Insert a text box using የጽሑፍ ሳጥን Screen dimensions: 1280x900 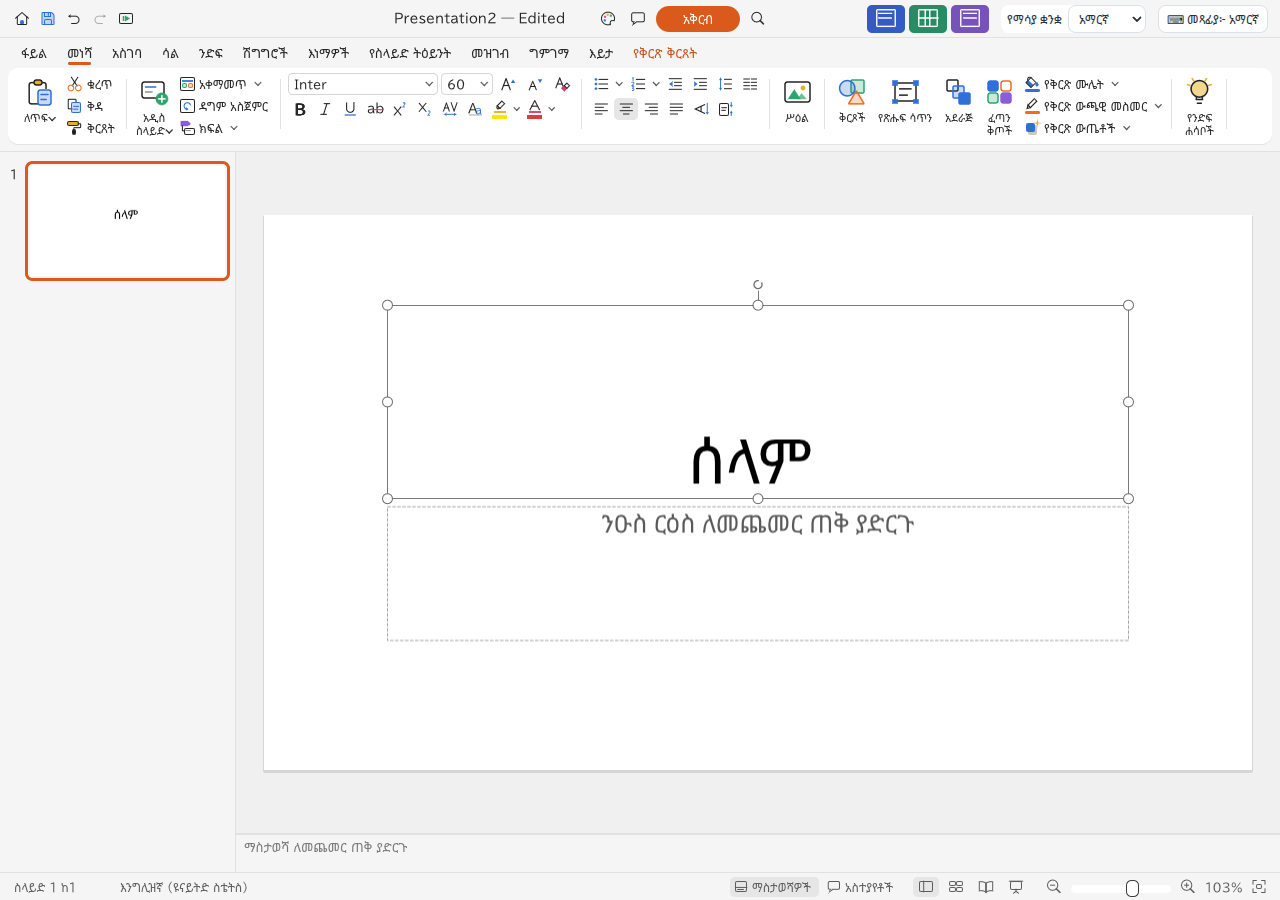click(905, 102)
